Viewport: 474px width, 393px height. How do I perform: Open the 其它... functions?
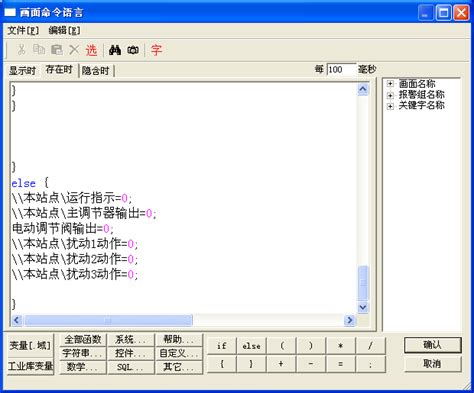tap(179, 367)
